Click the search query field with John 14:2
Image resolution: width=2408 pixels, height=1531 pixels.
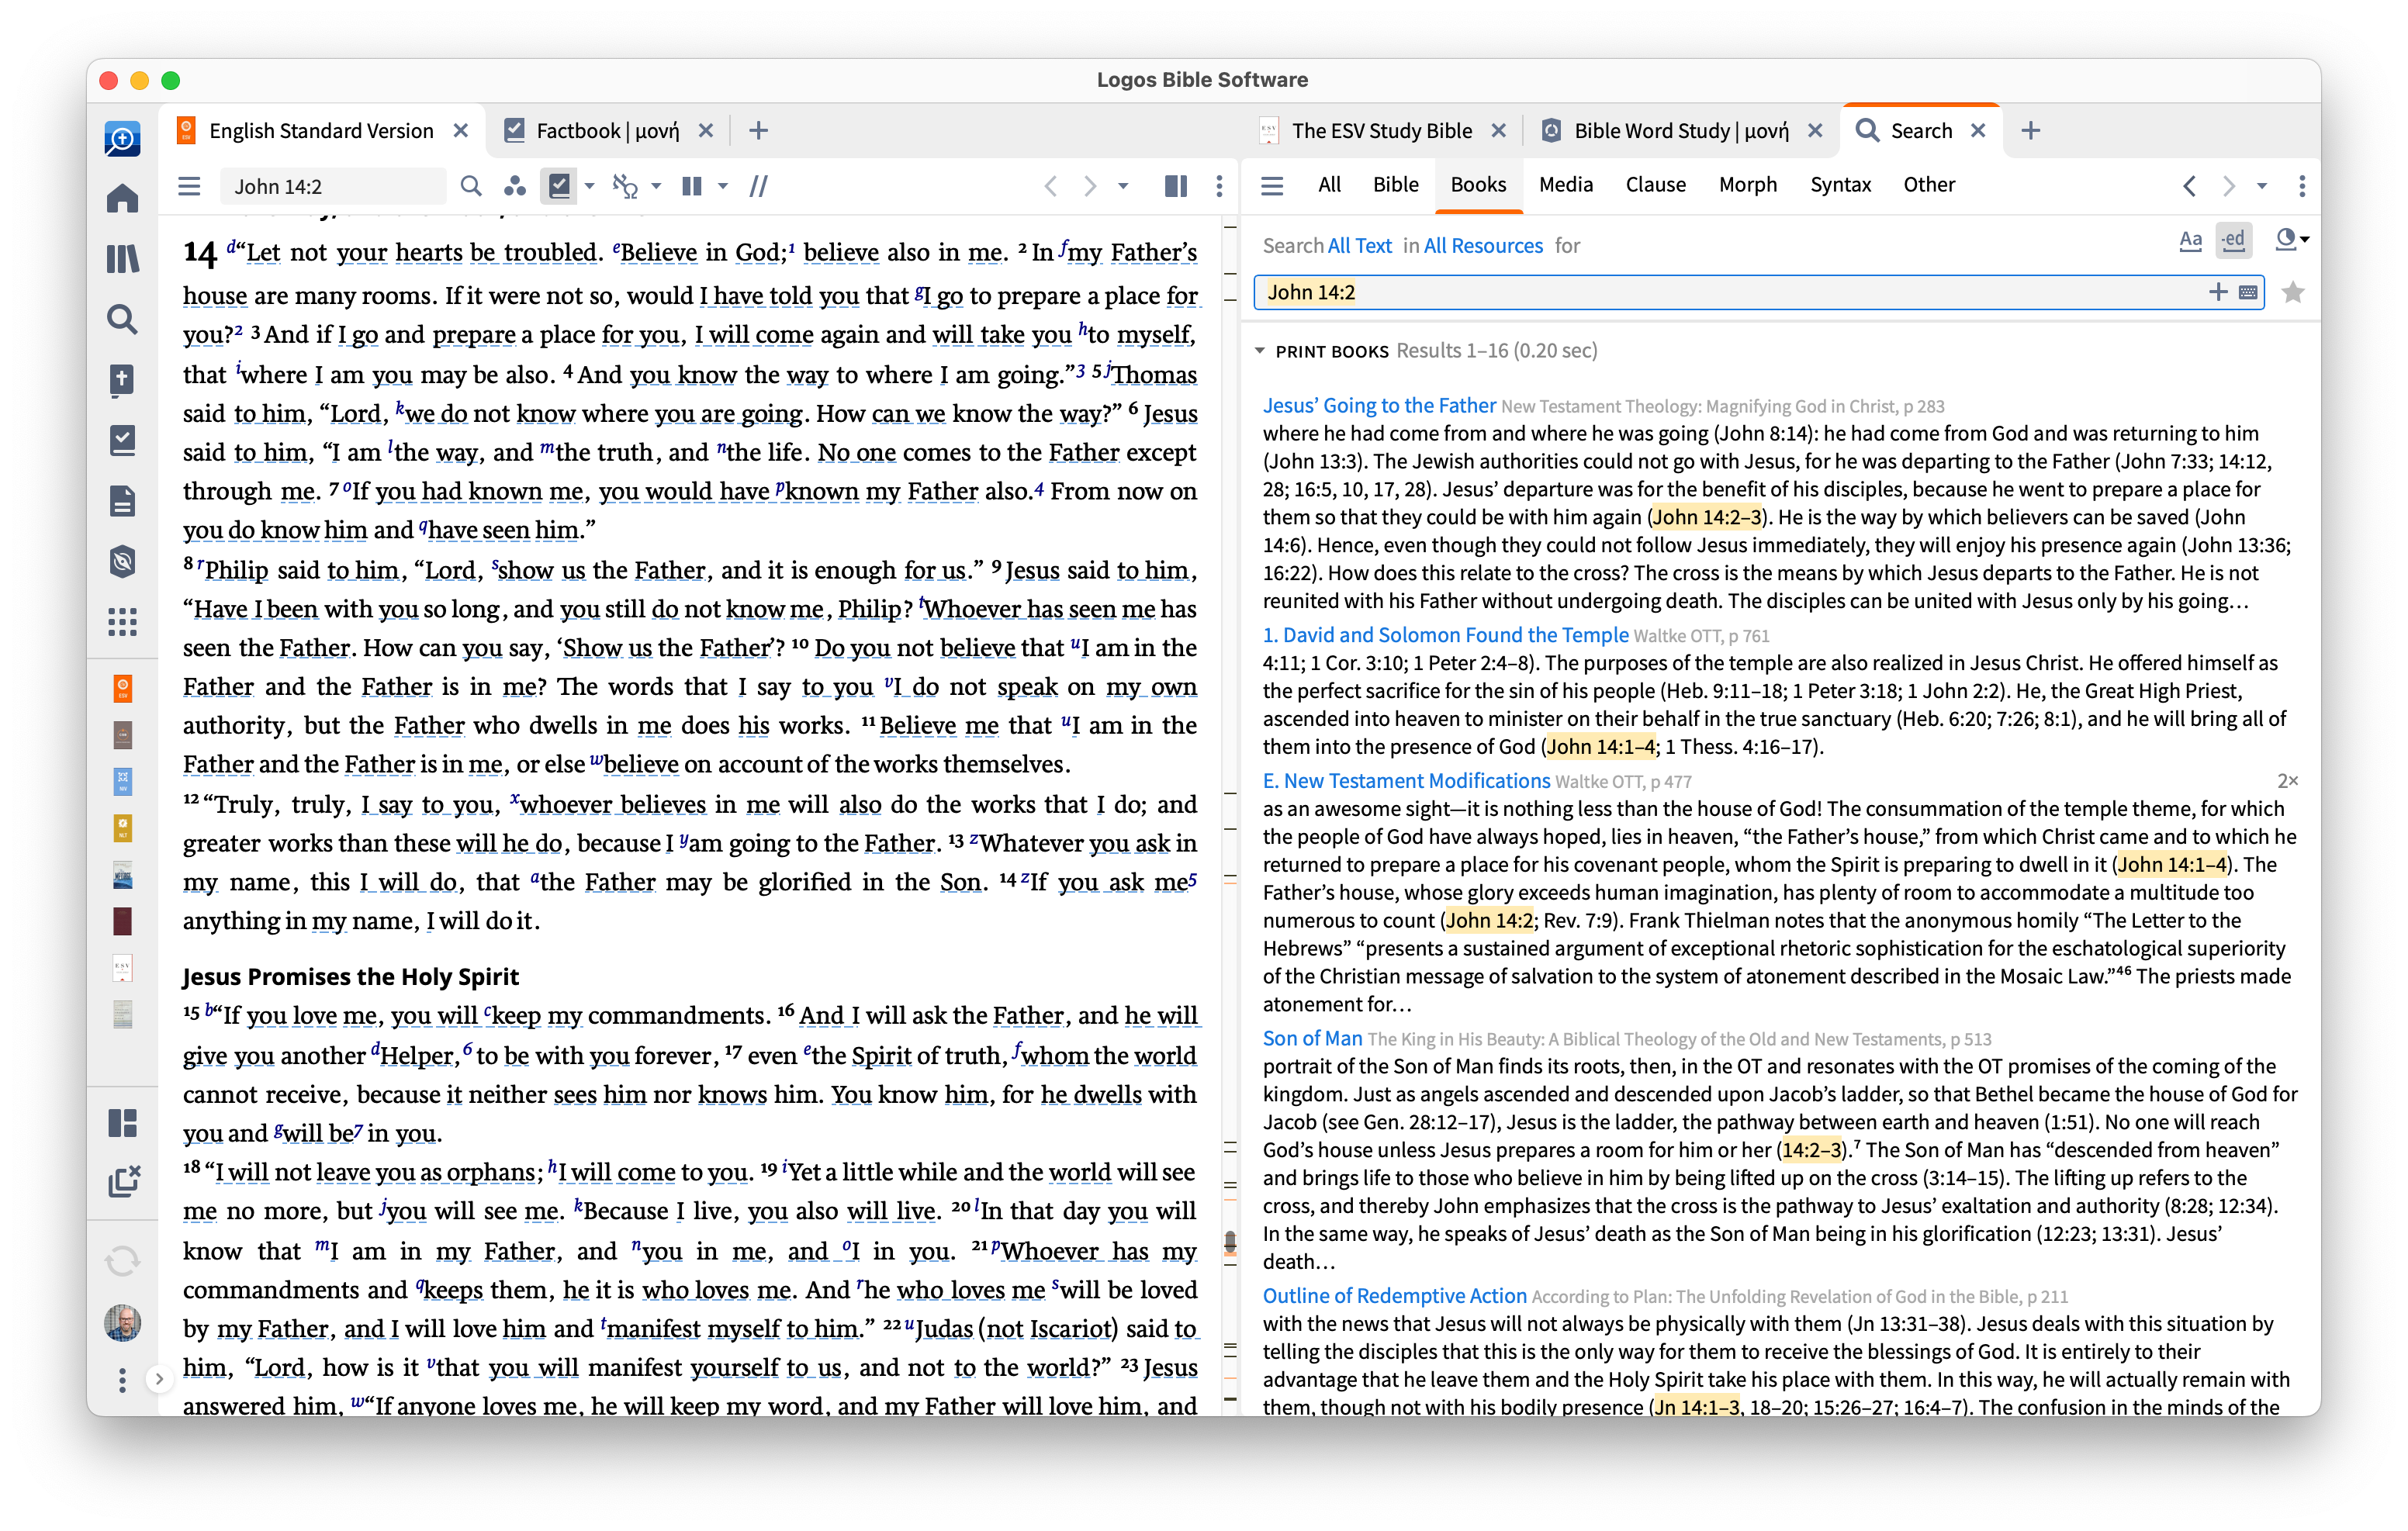click(x=1758, y=292)
